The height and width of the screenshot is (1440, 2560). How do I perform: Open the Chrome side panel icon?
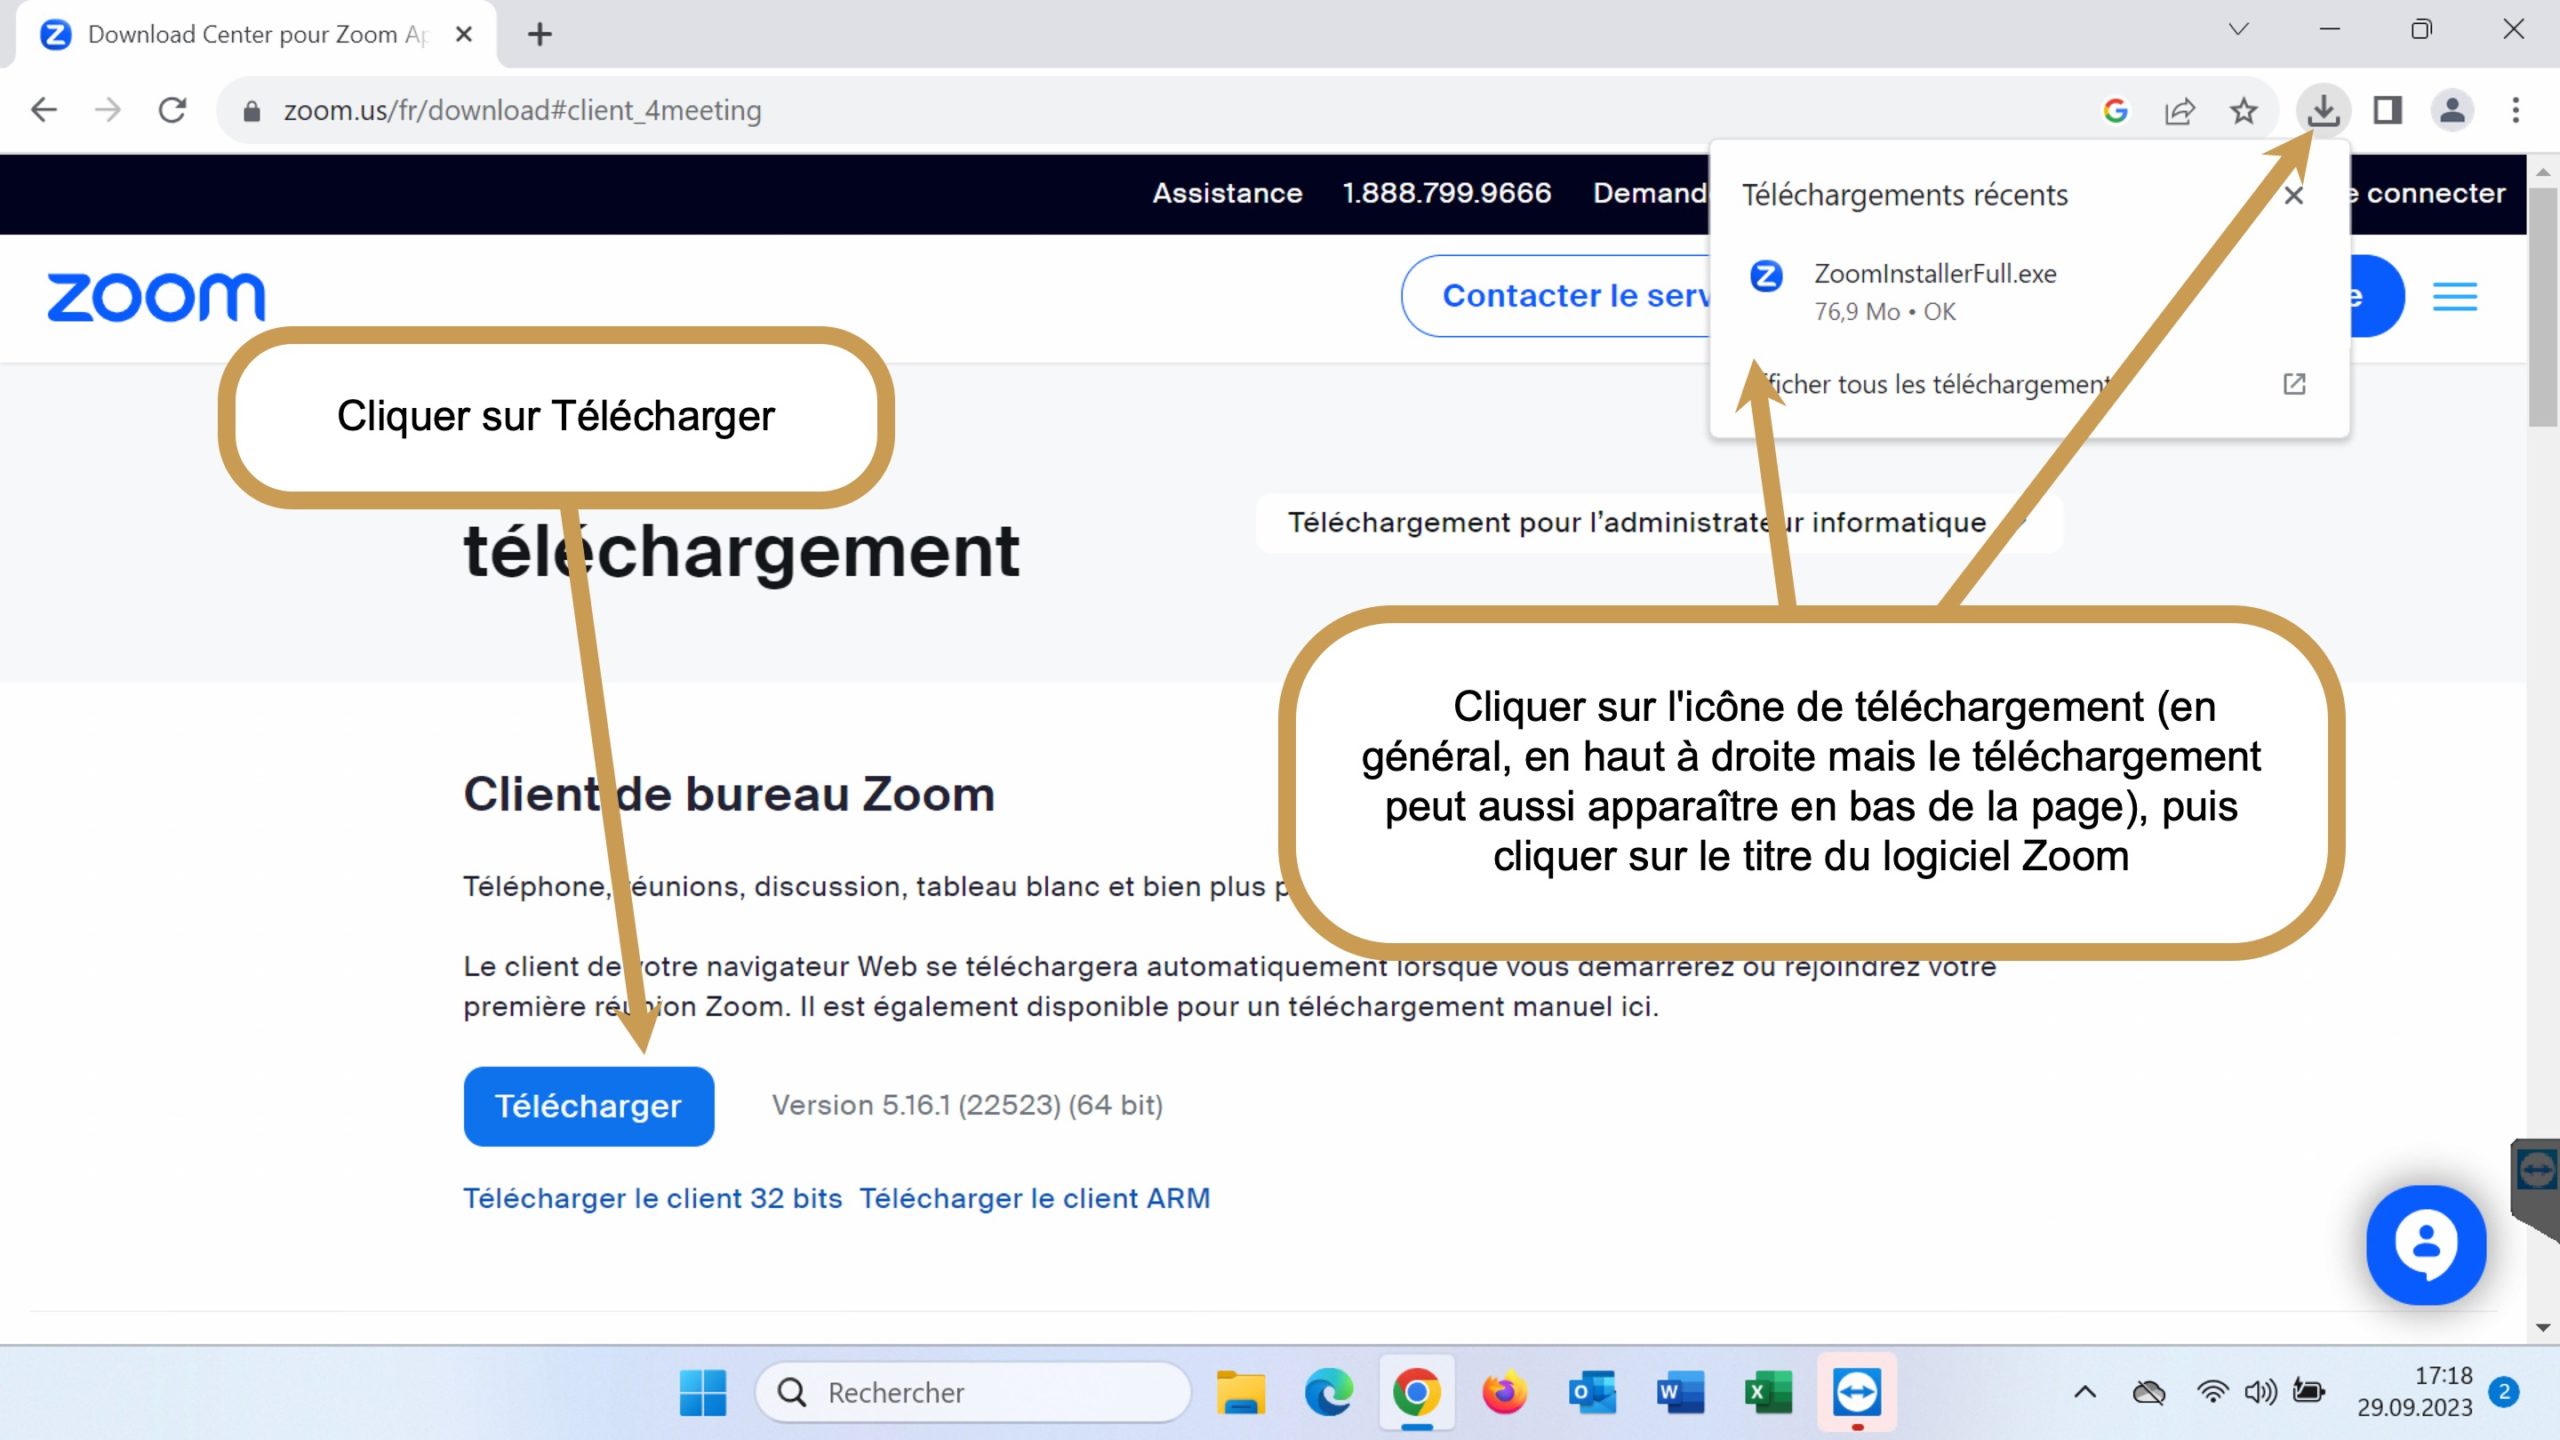(x=2387, y=110)
